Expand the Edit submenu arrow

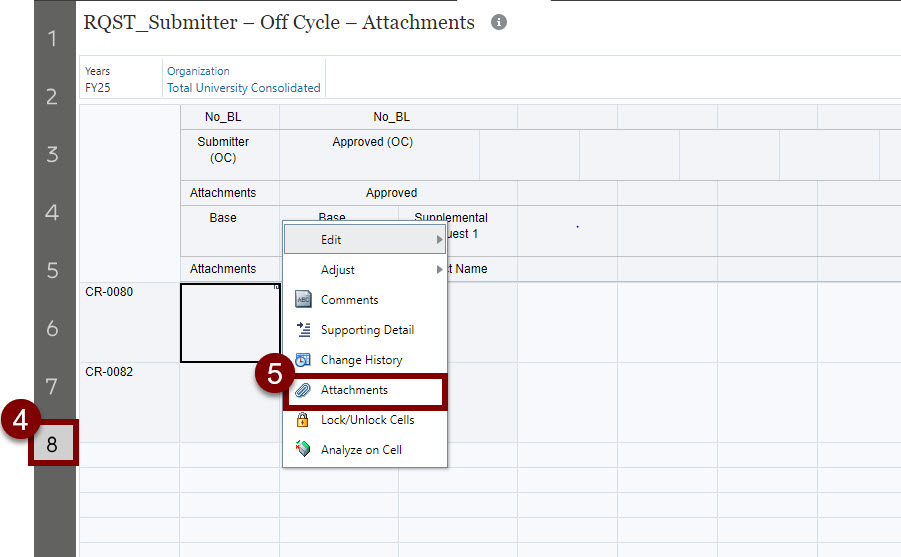point(439,240)
